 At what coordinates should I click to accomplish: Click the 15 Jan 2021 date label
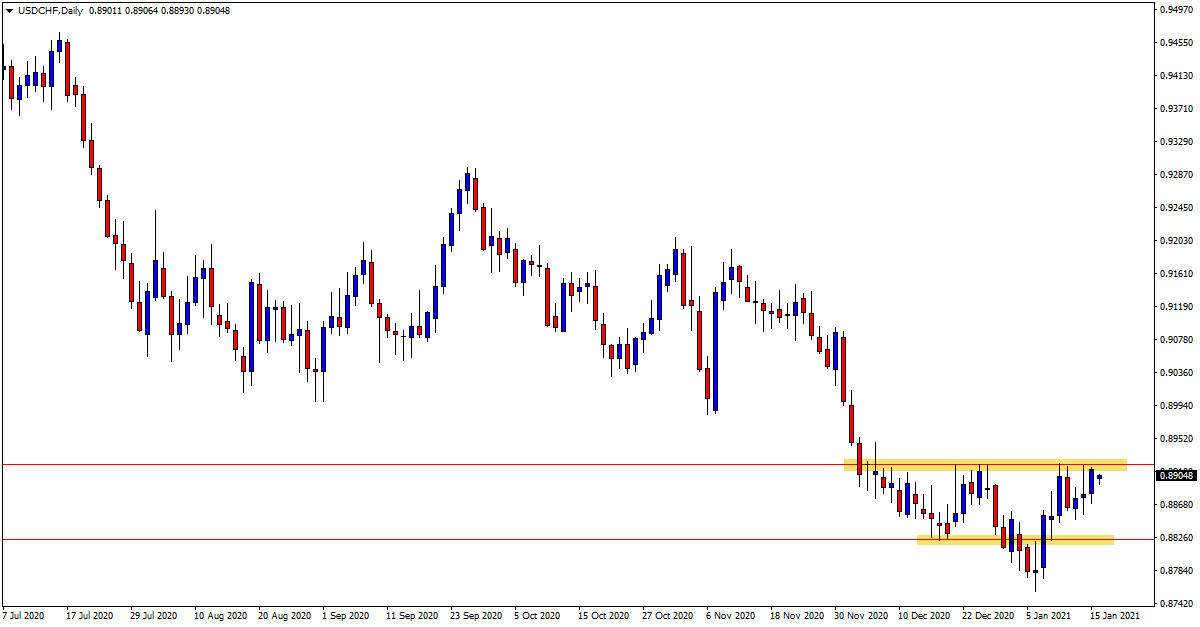click(x=1116, y=617)
